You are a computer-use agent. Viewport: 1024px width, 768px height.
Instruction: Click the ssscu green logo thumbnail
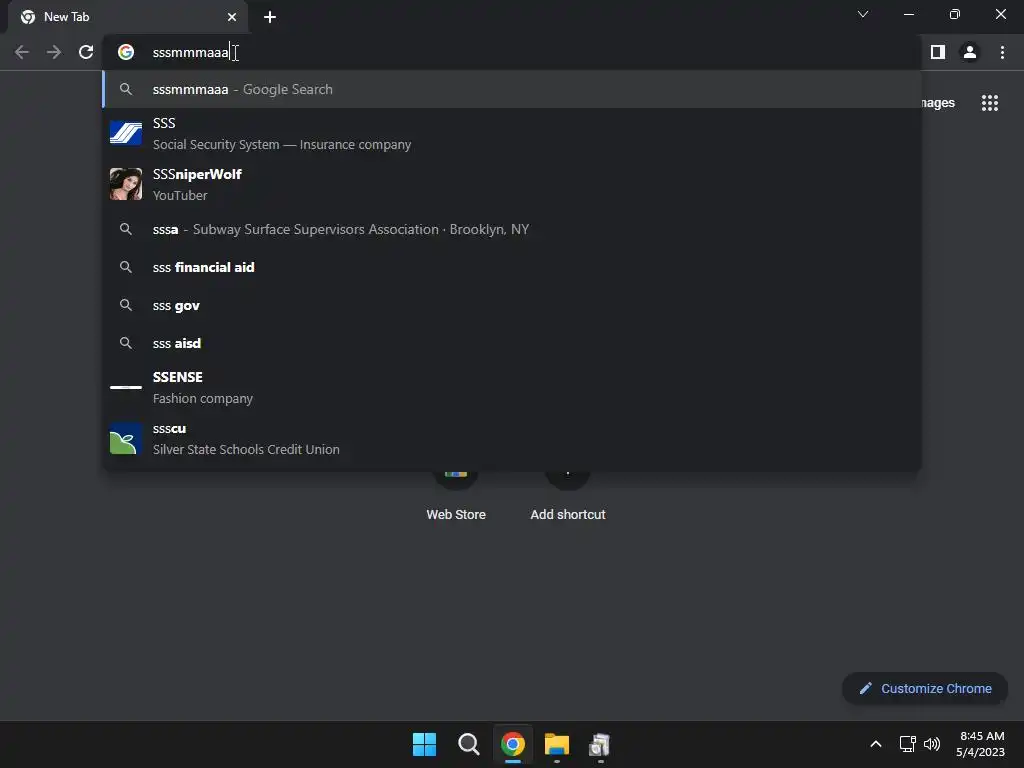[126, 438]
